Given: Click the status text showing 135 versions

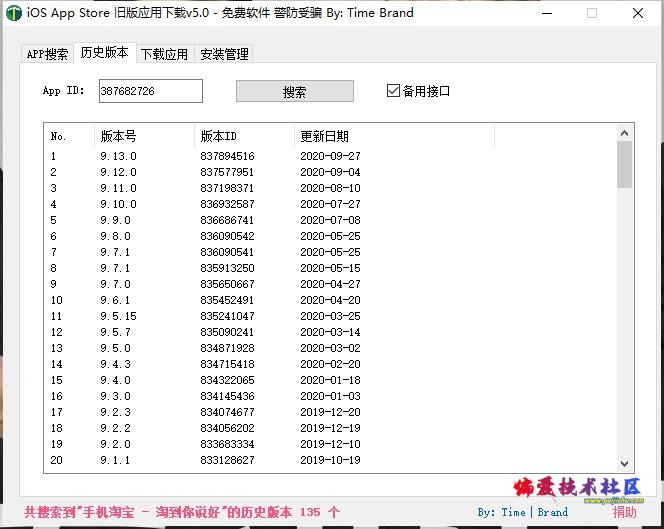Looking at the screenshot, I should click(182, 512).
